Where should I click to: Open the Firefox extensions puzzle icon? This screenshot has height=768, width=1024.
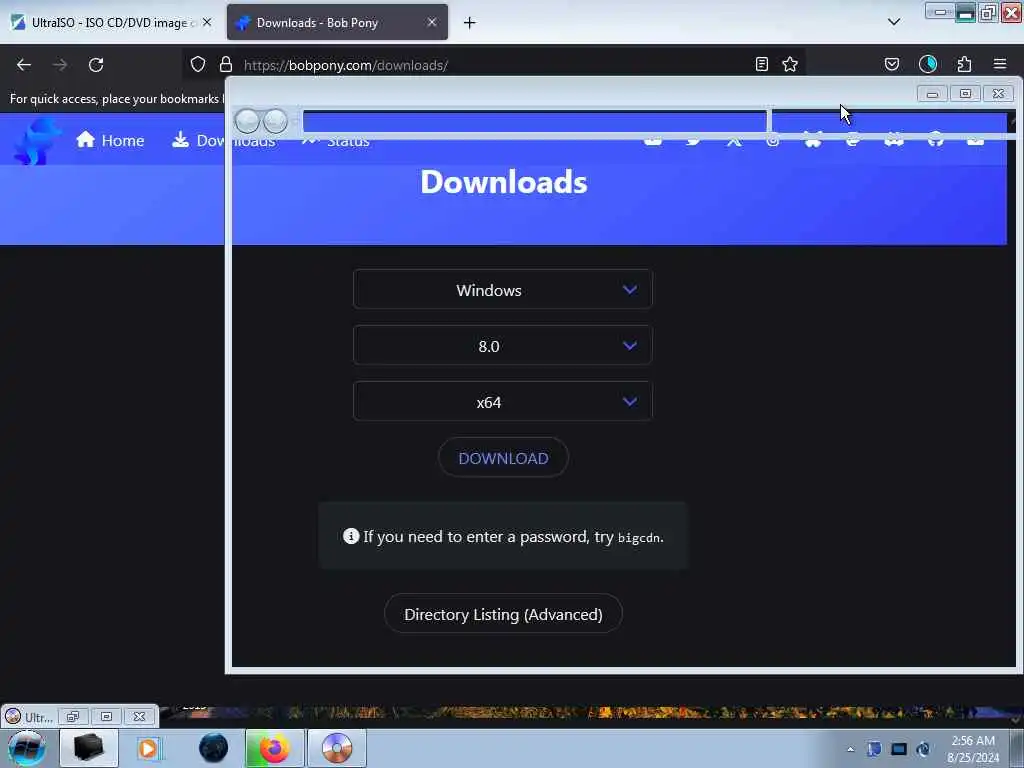point(964,64)
